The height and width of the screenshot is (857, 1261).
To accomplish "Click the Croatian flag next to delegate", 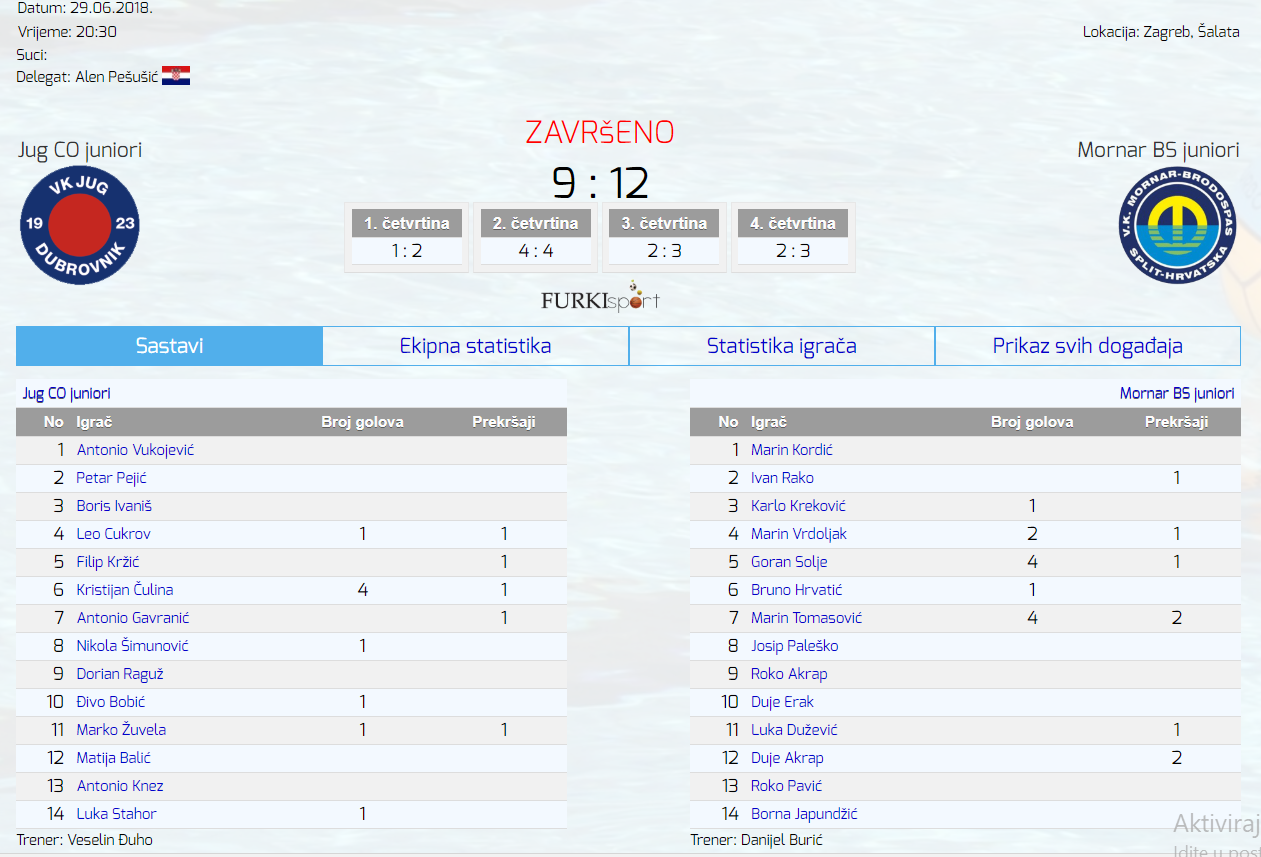I will coord(176,76).
